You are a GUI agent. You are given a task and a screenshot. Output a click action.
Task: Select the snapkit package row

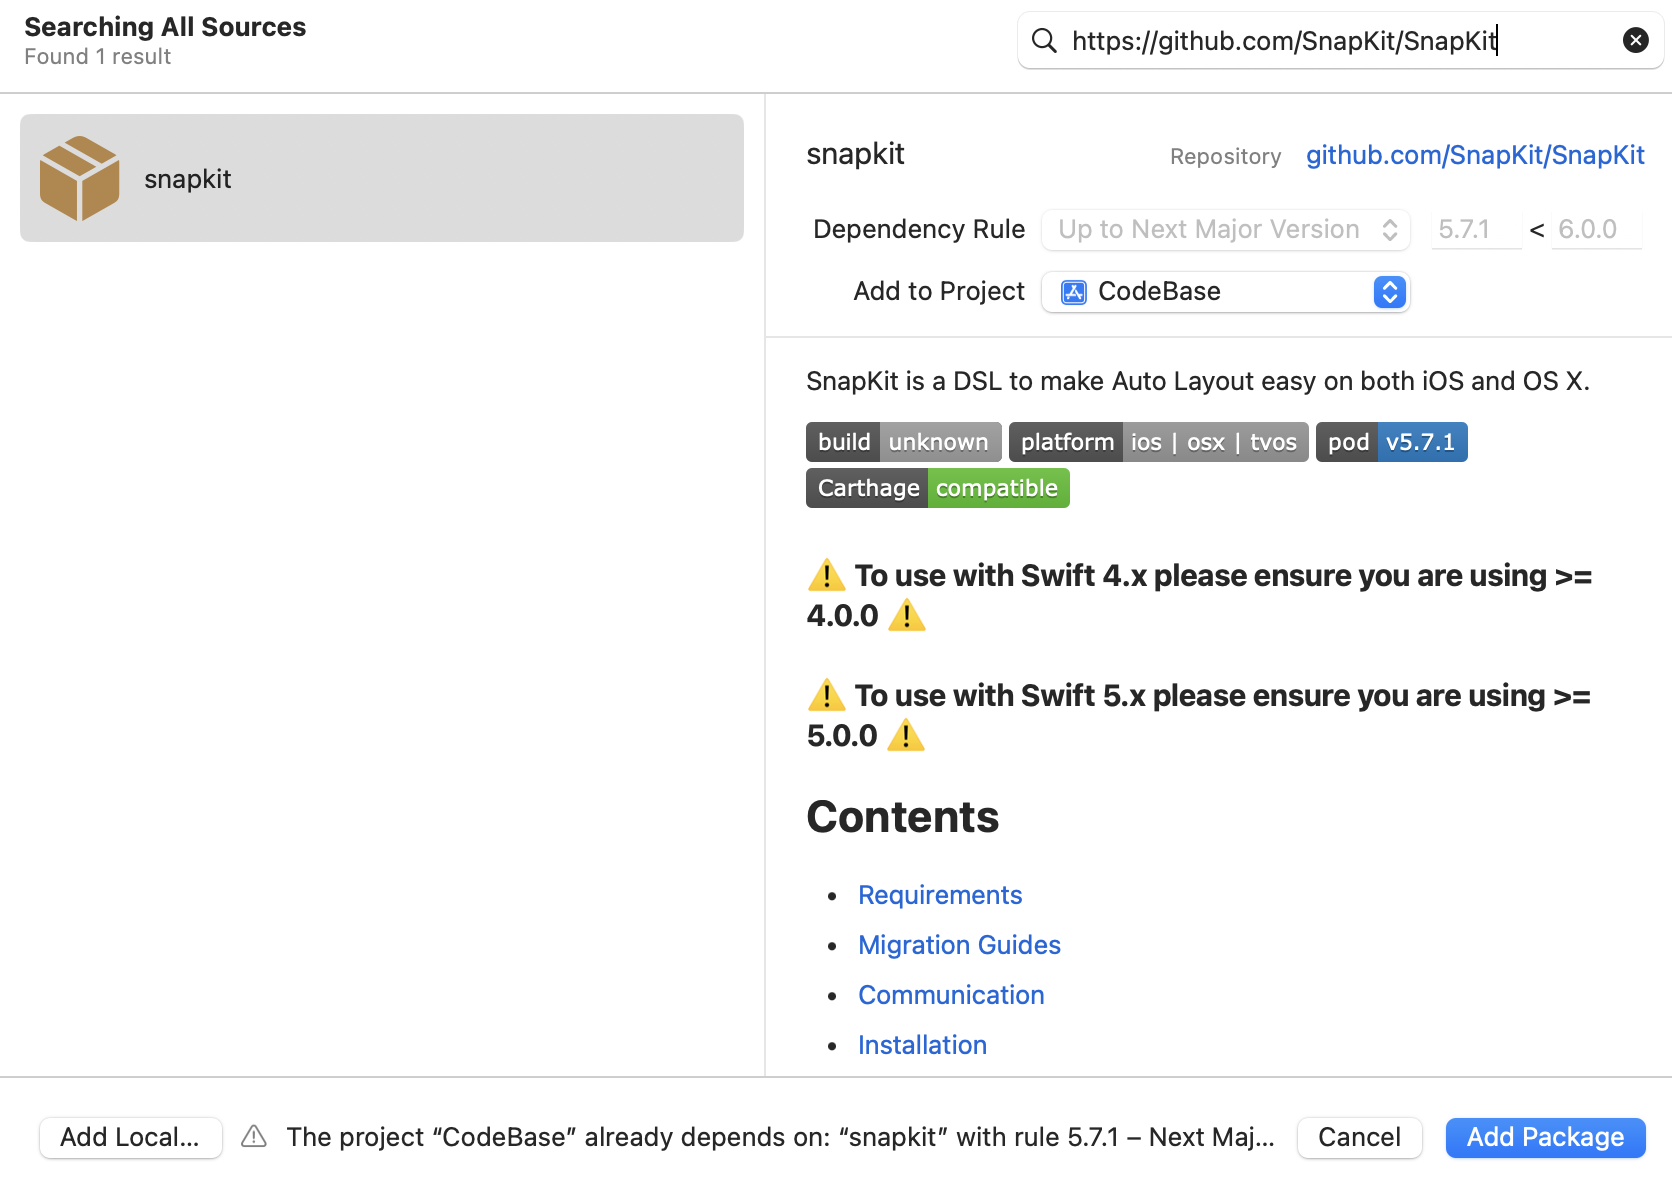click(382, 178)
